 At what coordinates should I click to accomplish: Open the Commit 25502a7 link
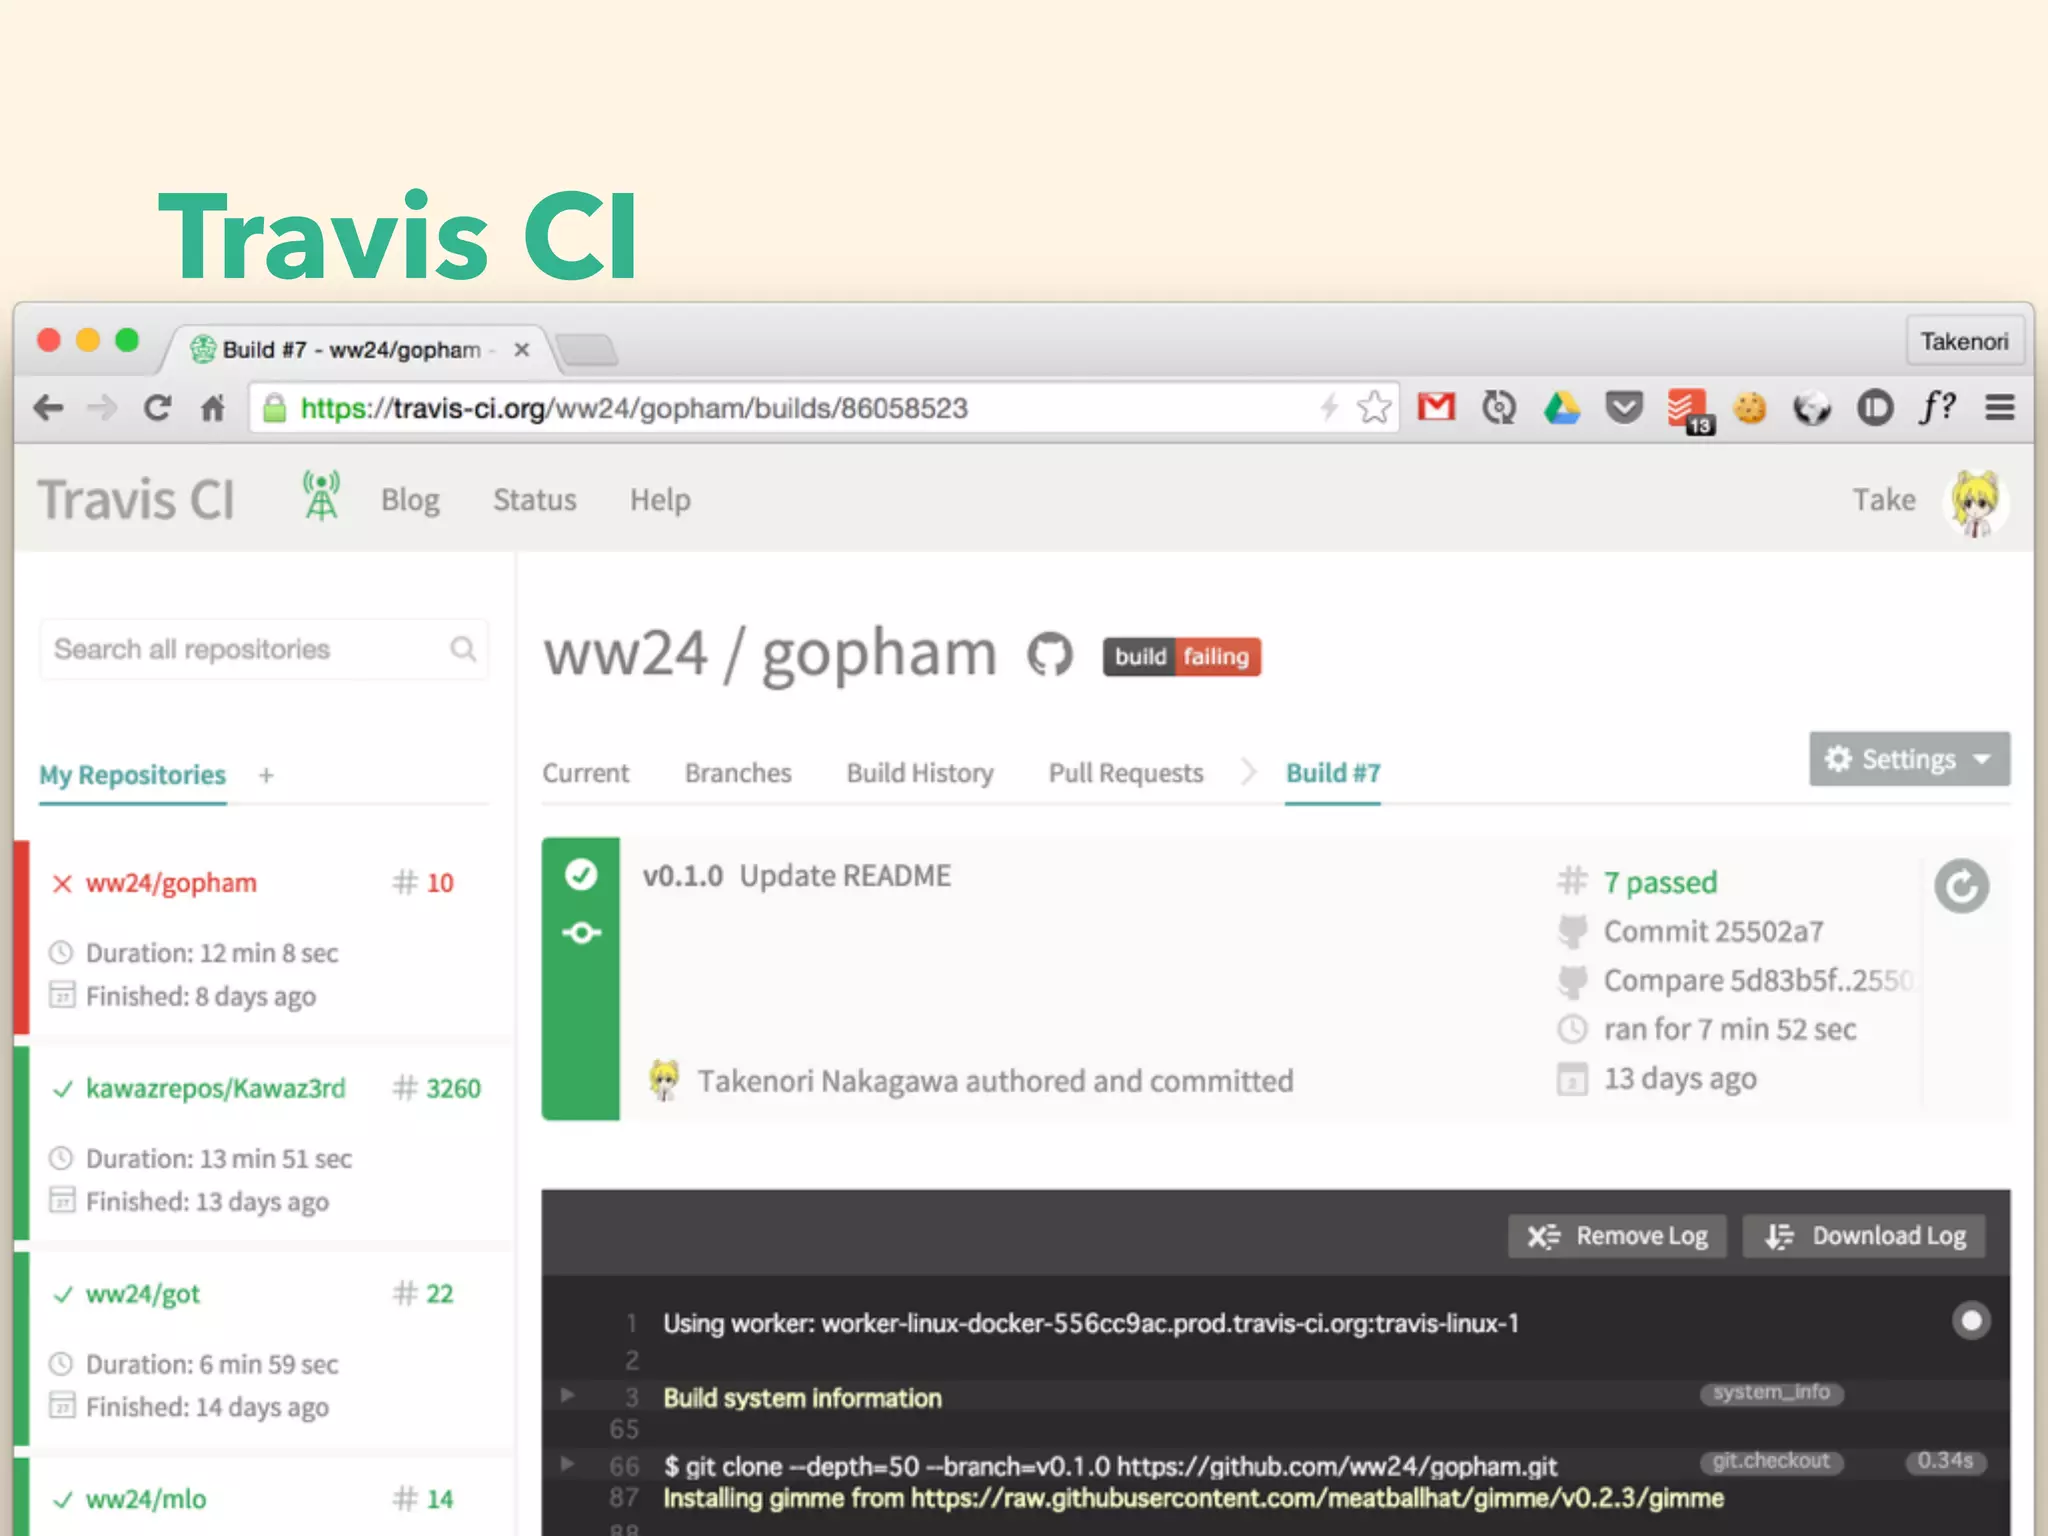pos(1713,931)
